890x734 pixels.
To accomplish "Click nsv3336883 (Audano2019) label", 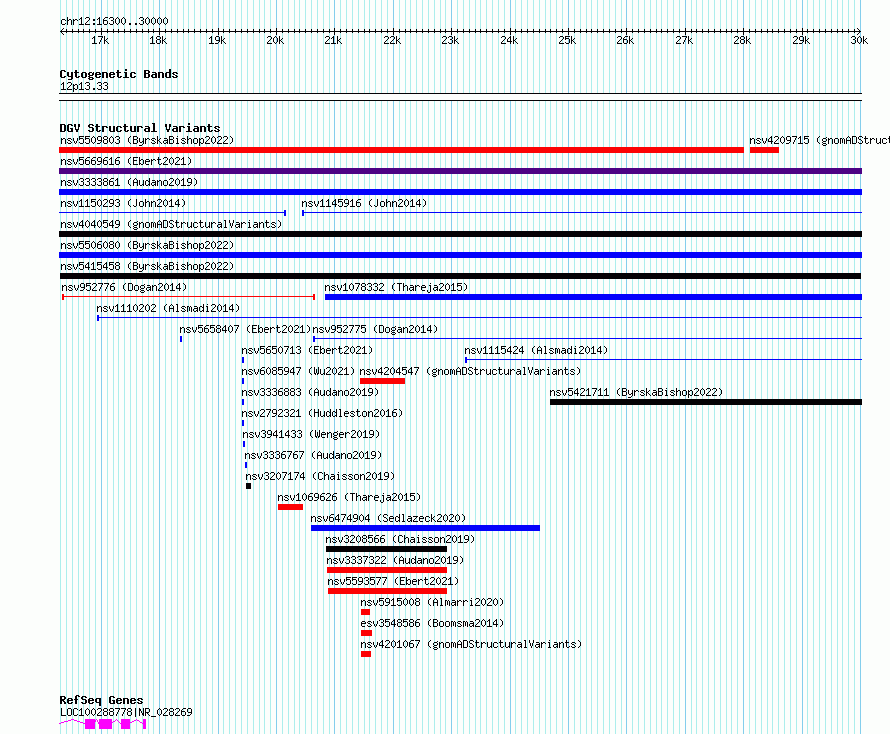I will coord(310,392).
